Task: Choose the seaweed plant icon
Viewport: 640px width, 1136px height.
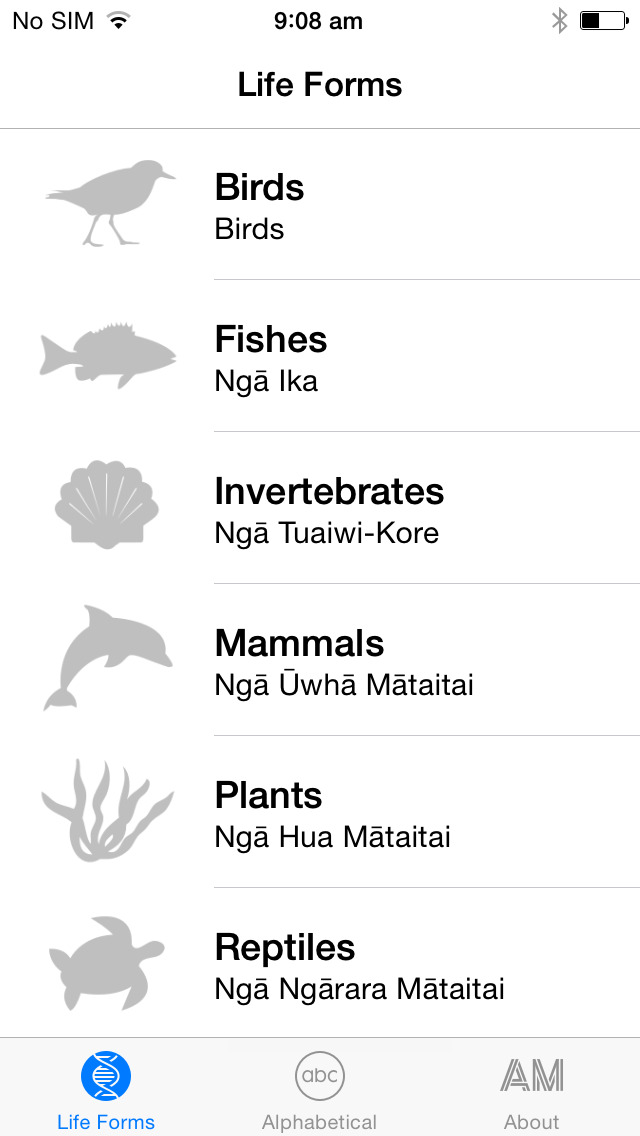Action: coord(107,810)
